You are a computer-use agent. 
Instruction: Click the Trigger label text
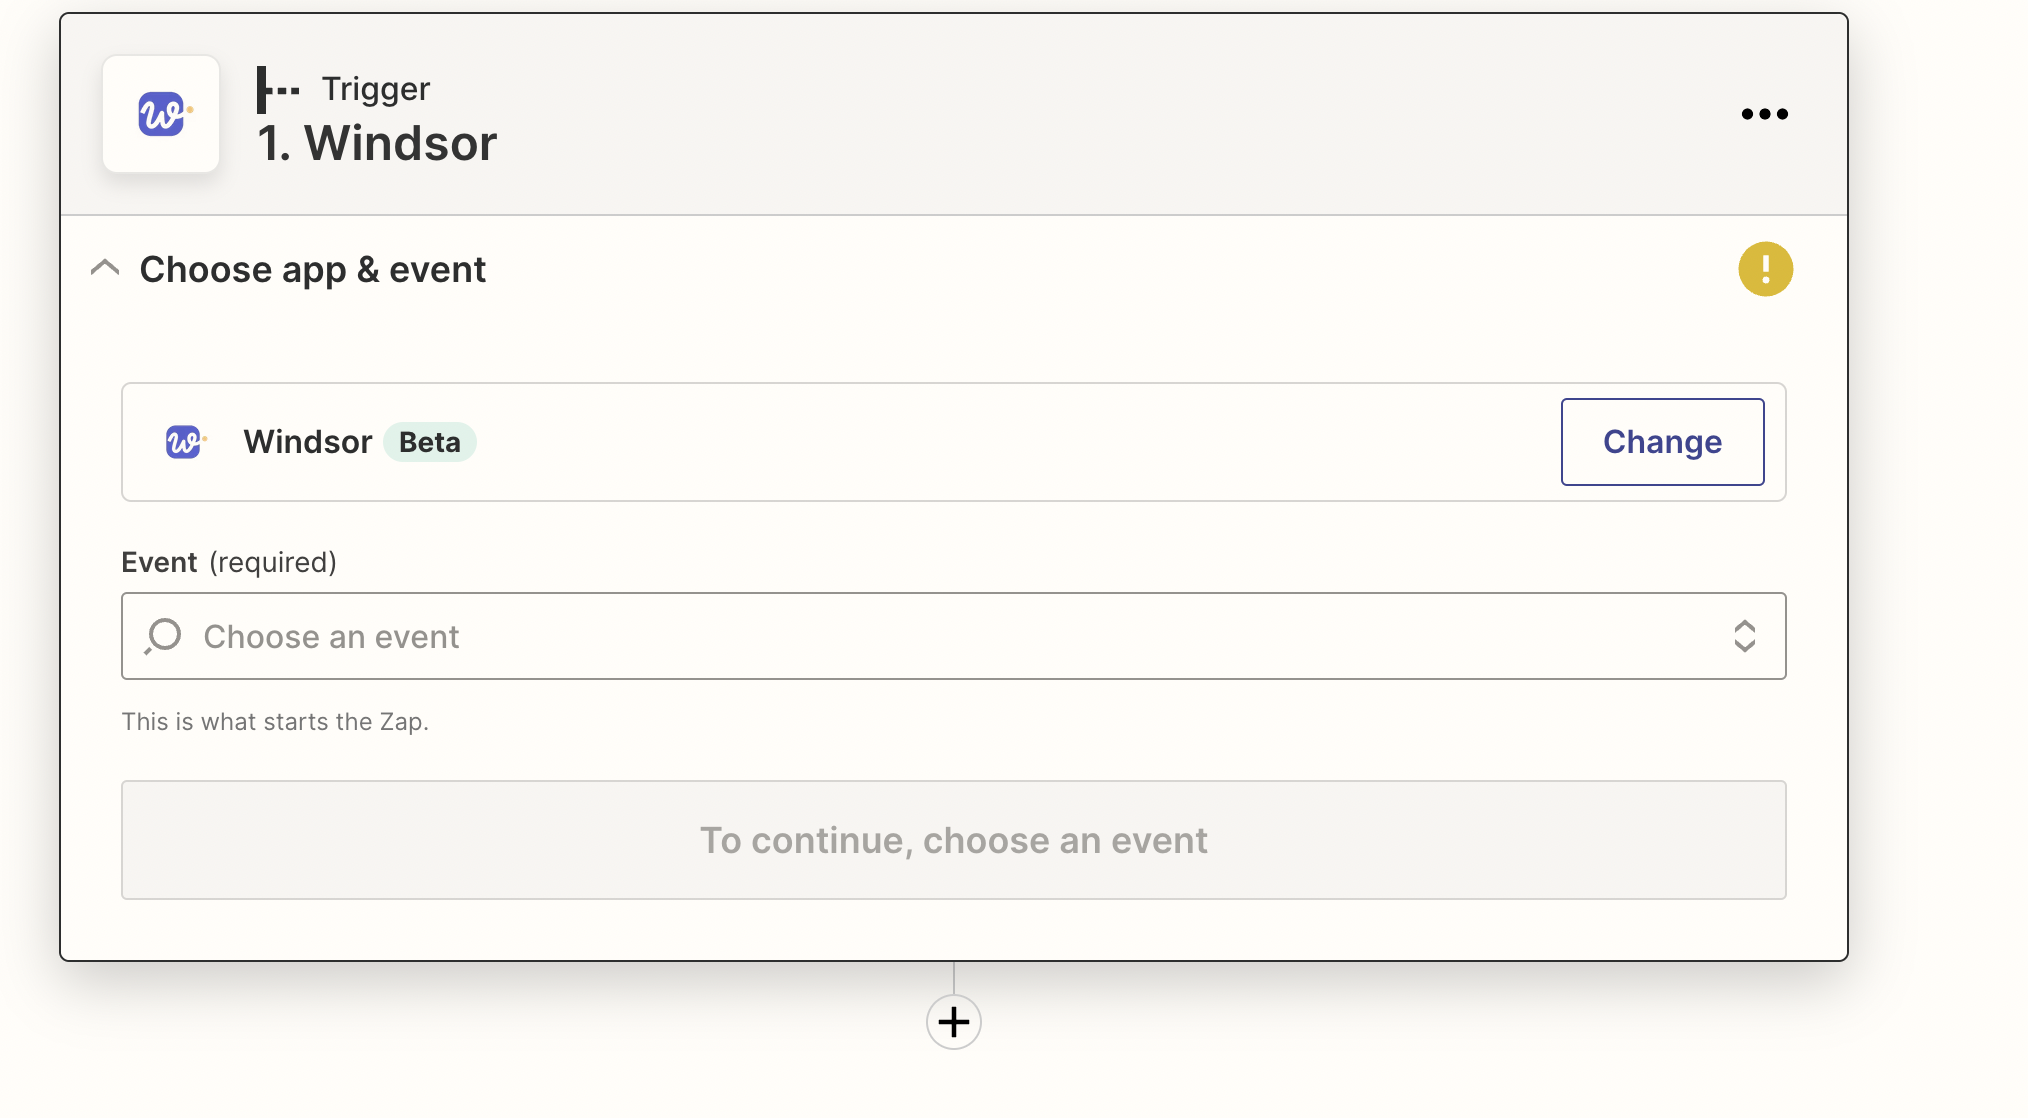point(376,89)
